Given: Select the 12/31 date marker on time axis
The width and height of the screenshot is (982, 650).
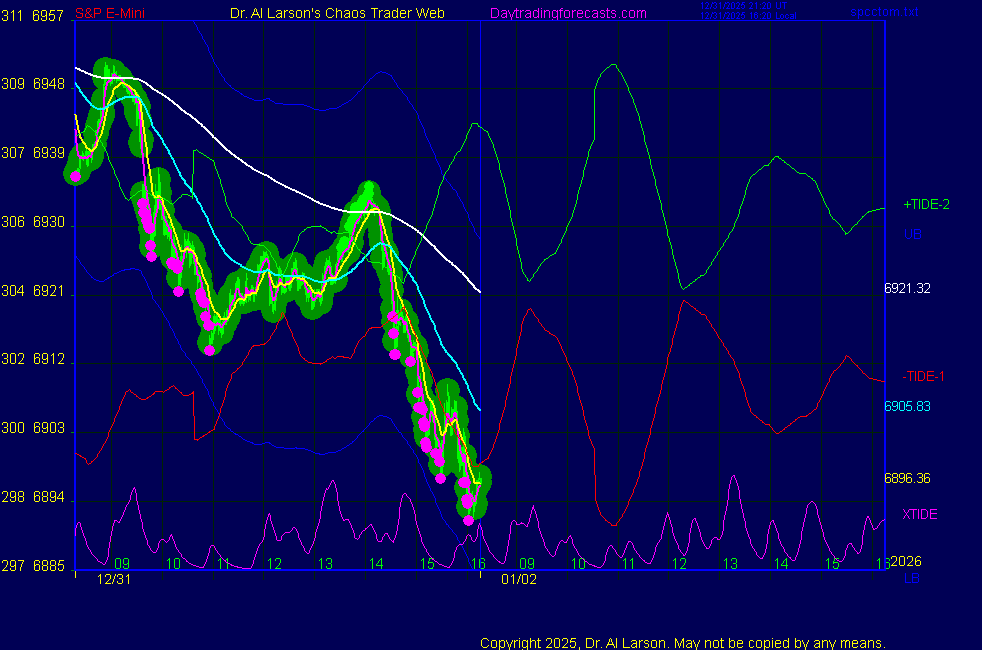Looking at the screenshot, I should click(114, 579).
